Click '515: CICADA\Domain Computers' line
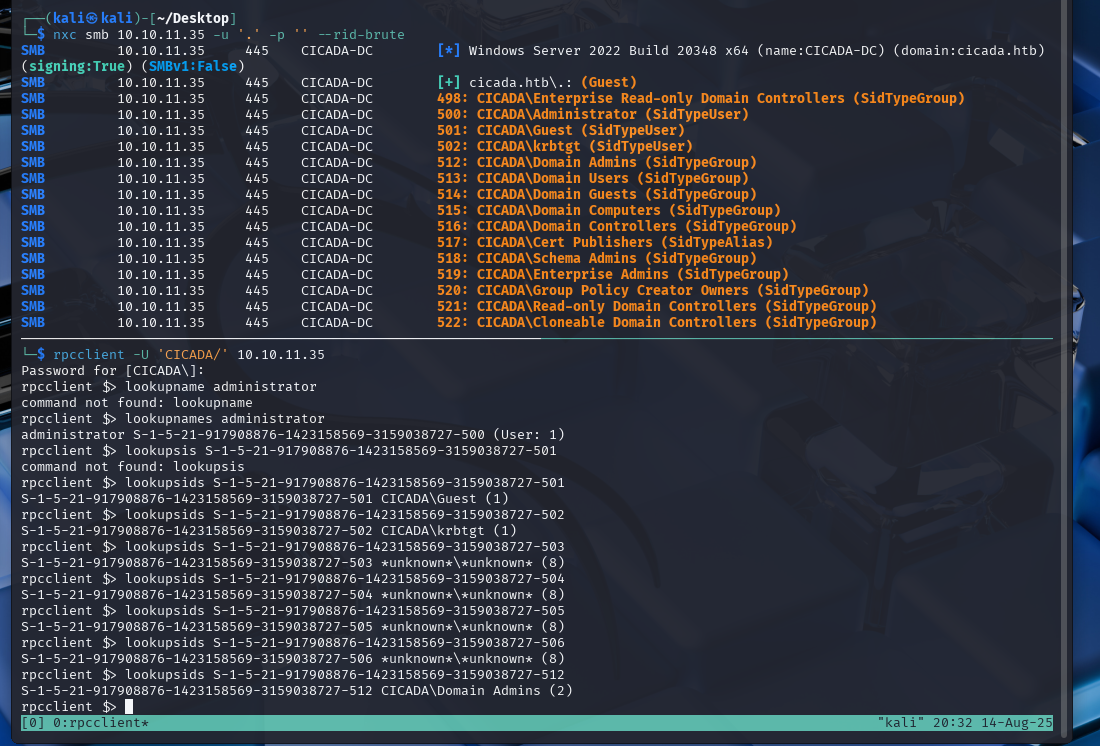1100x746 pixels. pyautogui.click(x=608, y=211)
